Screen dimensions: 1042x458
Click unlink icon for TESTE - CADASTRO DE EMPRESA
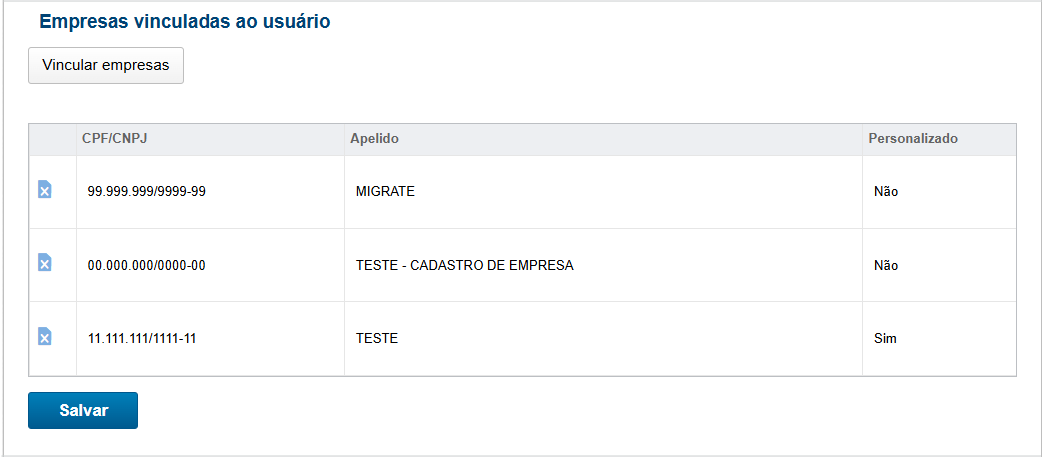(44, 263)
